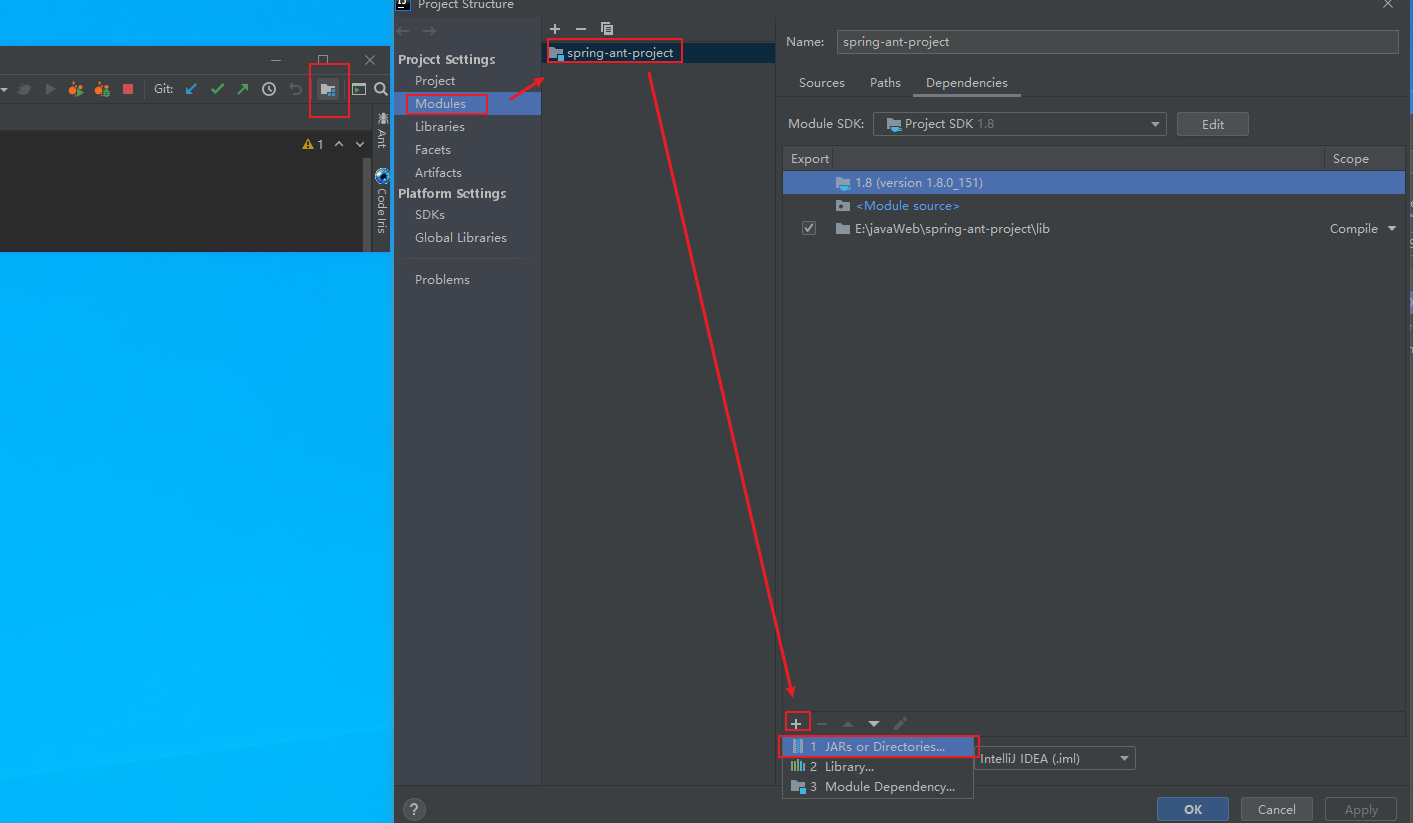Click the Git rollback arrow icon
This screenshot has height=823, width=1413.
(x=295, y=89)
